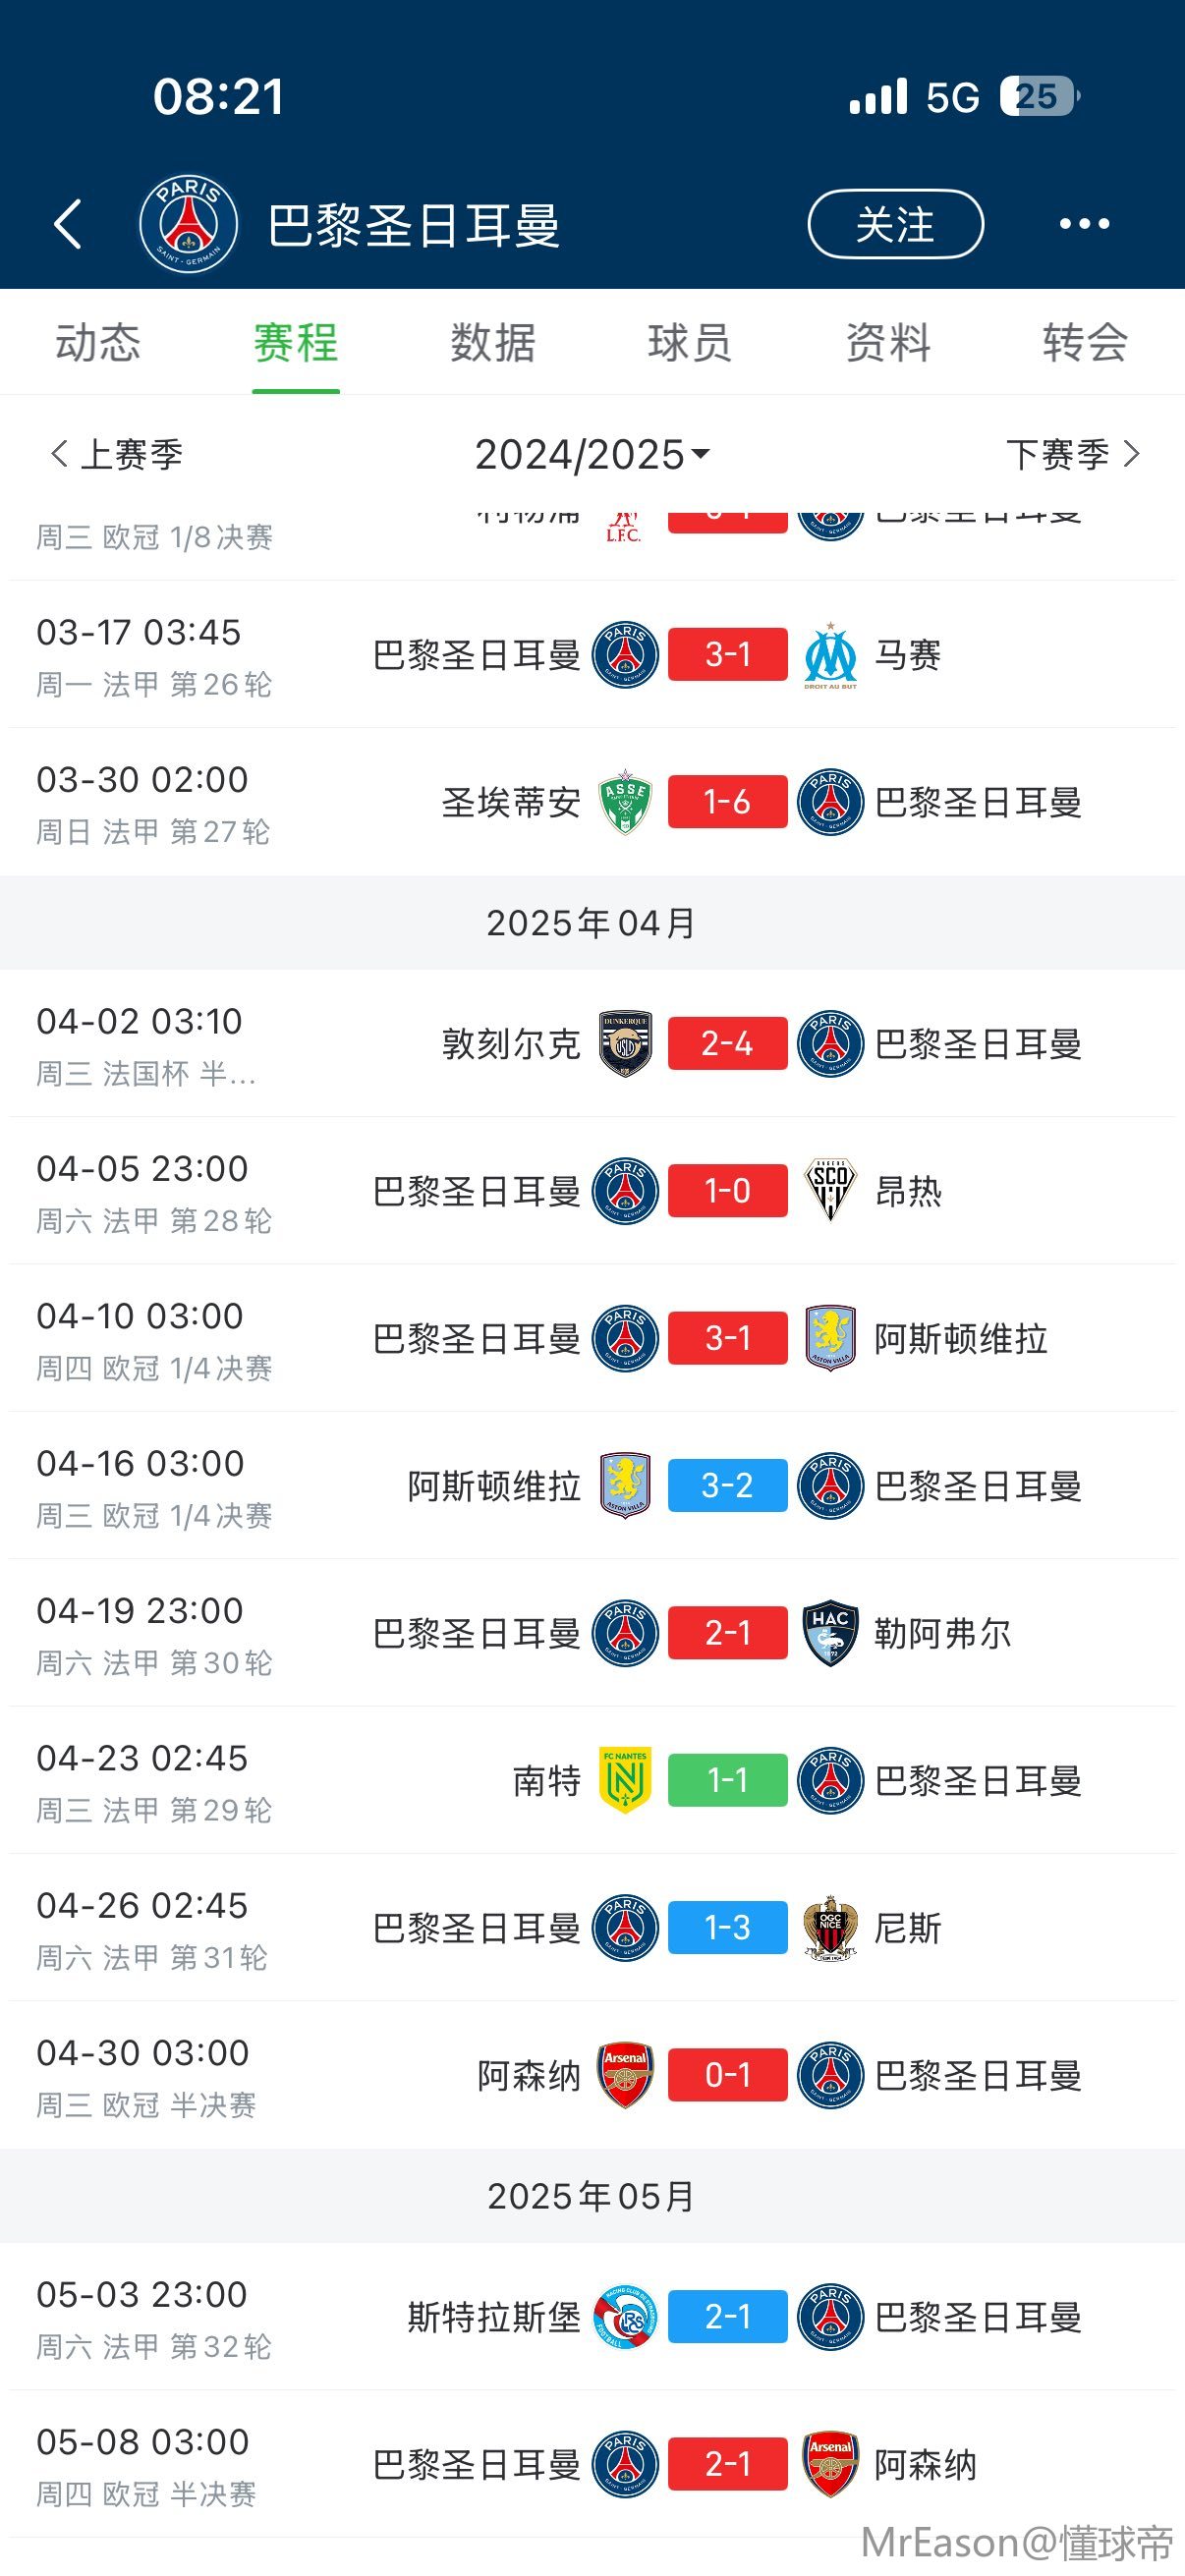Go to 下赛季 next season
Viewport: 1185px width, 2576px height.
tap(1072, 455)
